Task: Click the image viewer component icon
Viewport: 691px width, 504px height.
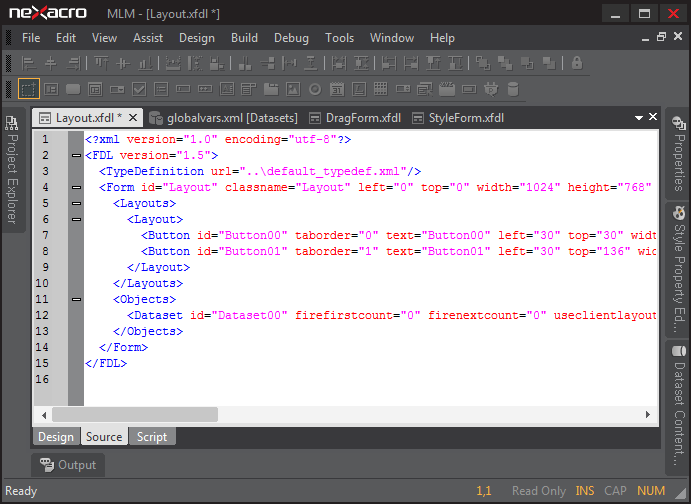Action: tap(293, 89)
